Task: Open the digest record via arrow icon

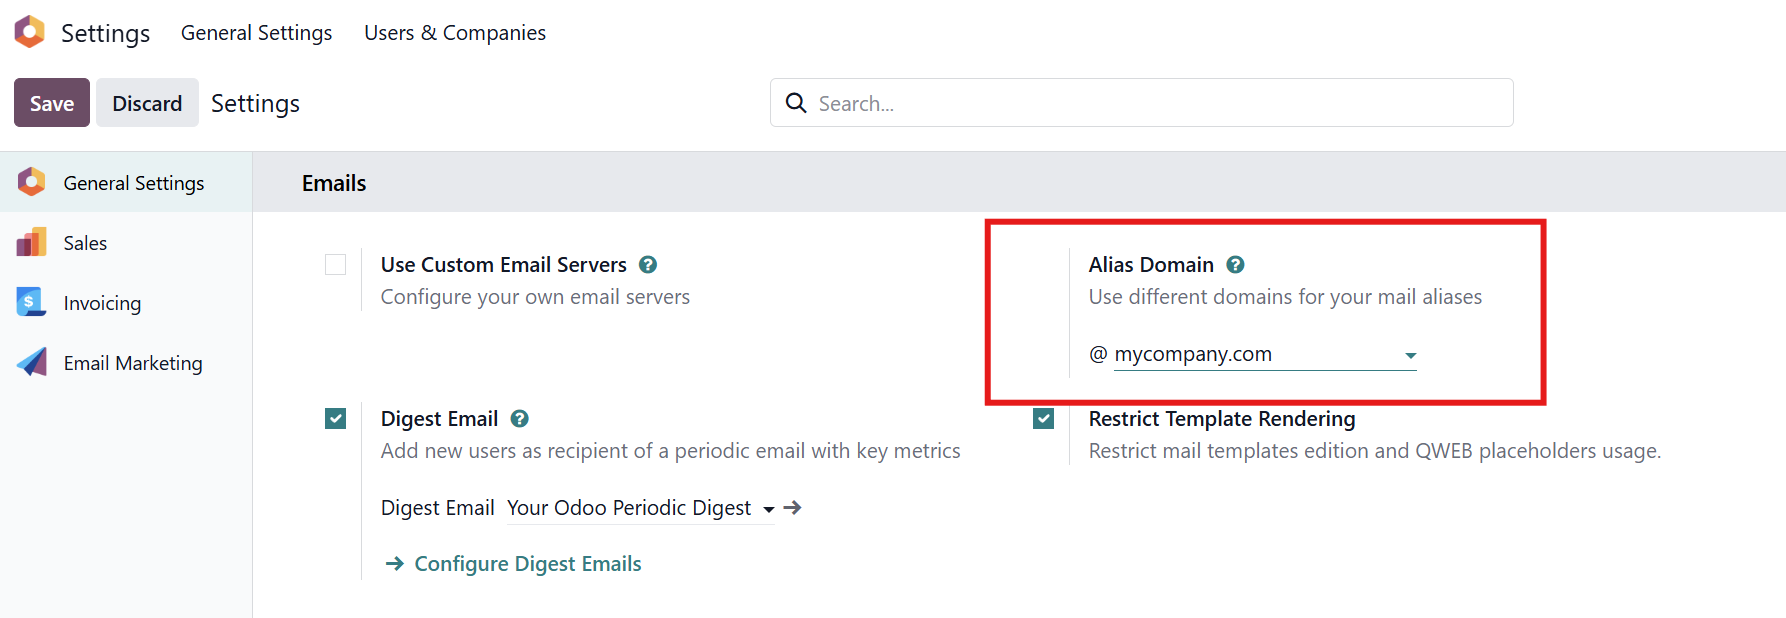Action: [x=793, y=508]
